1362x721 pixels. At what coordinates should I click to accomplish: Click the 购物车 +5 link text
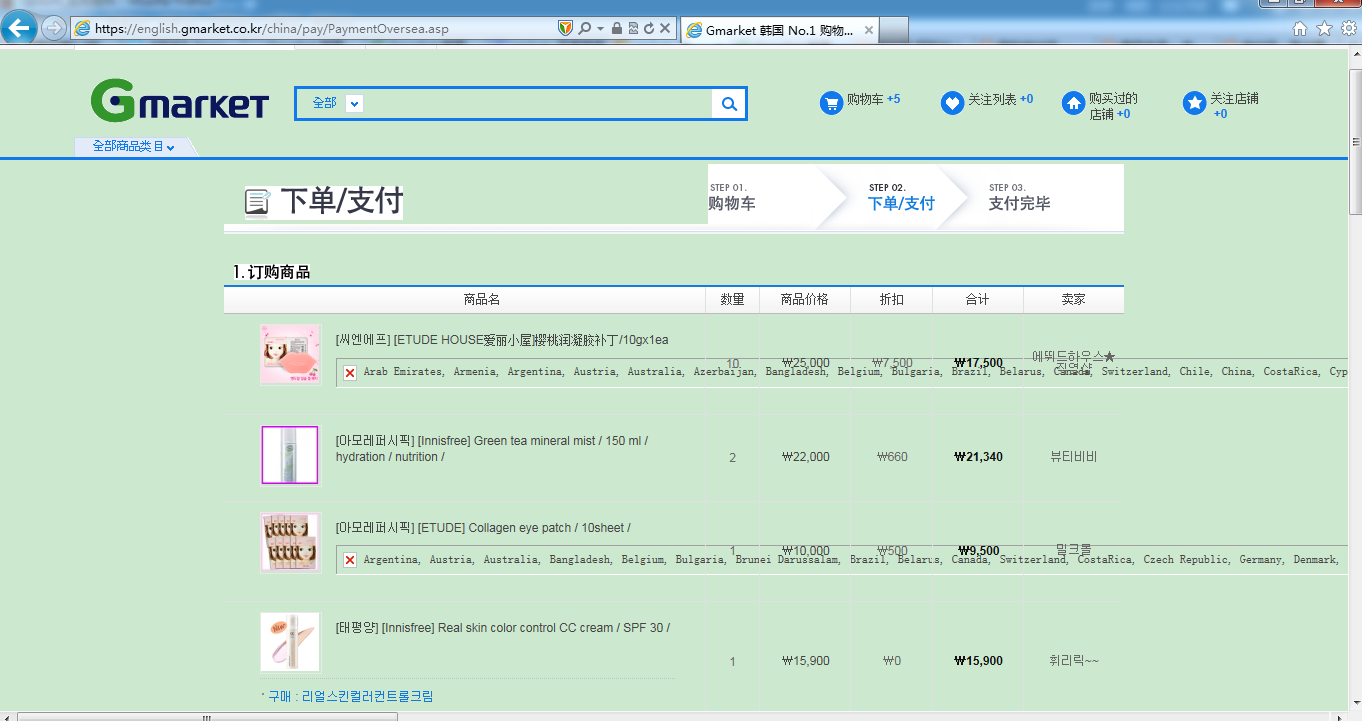[873, 99]
